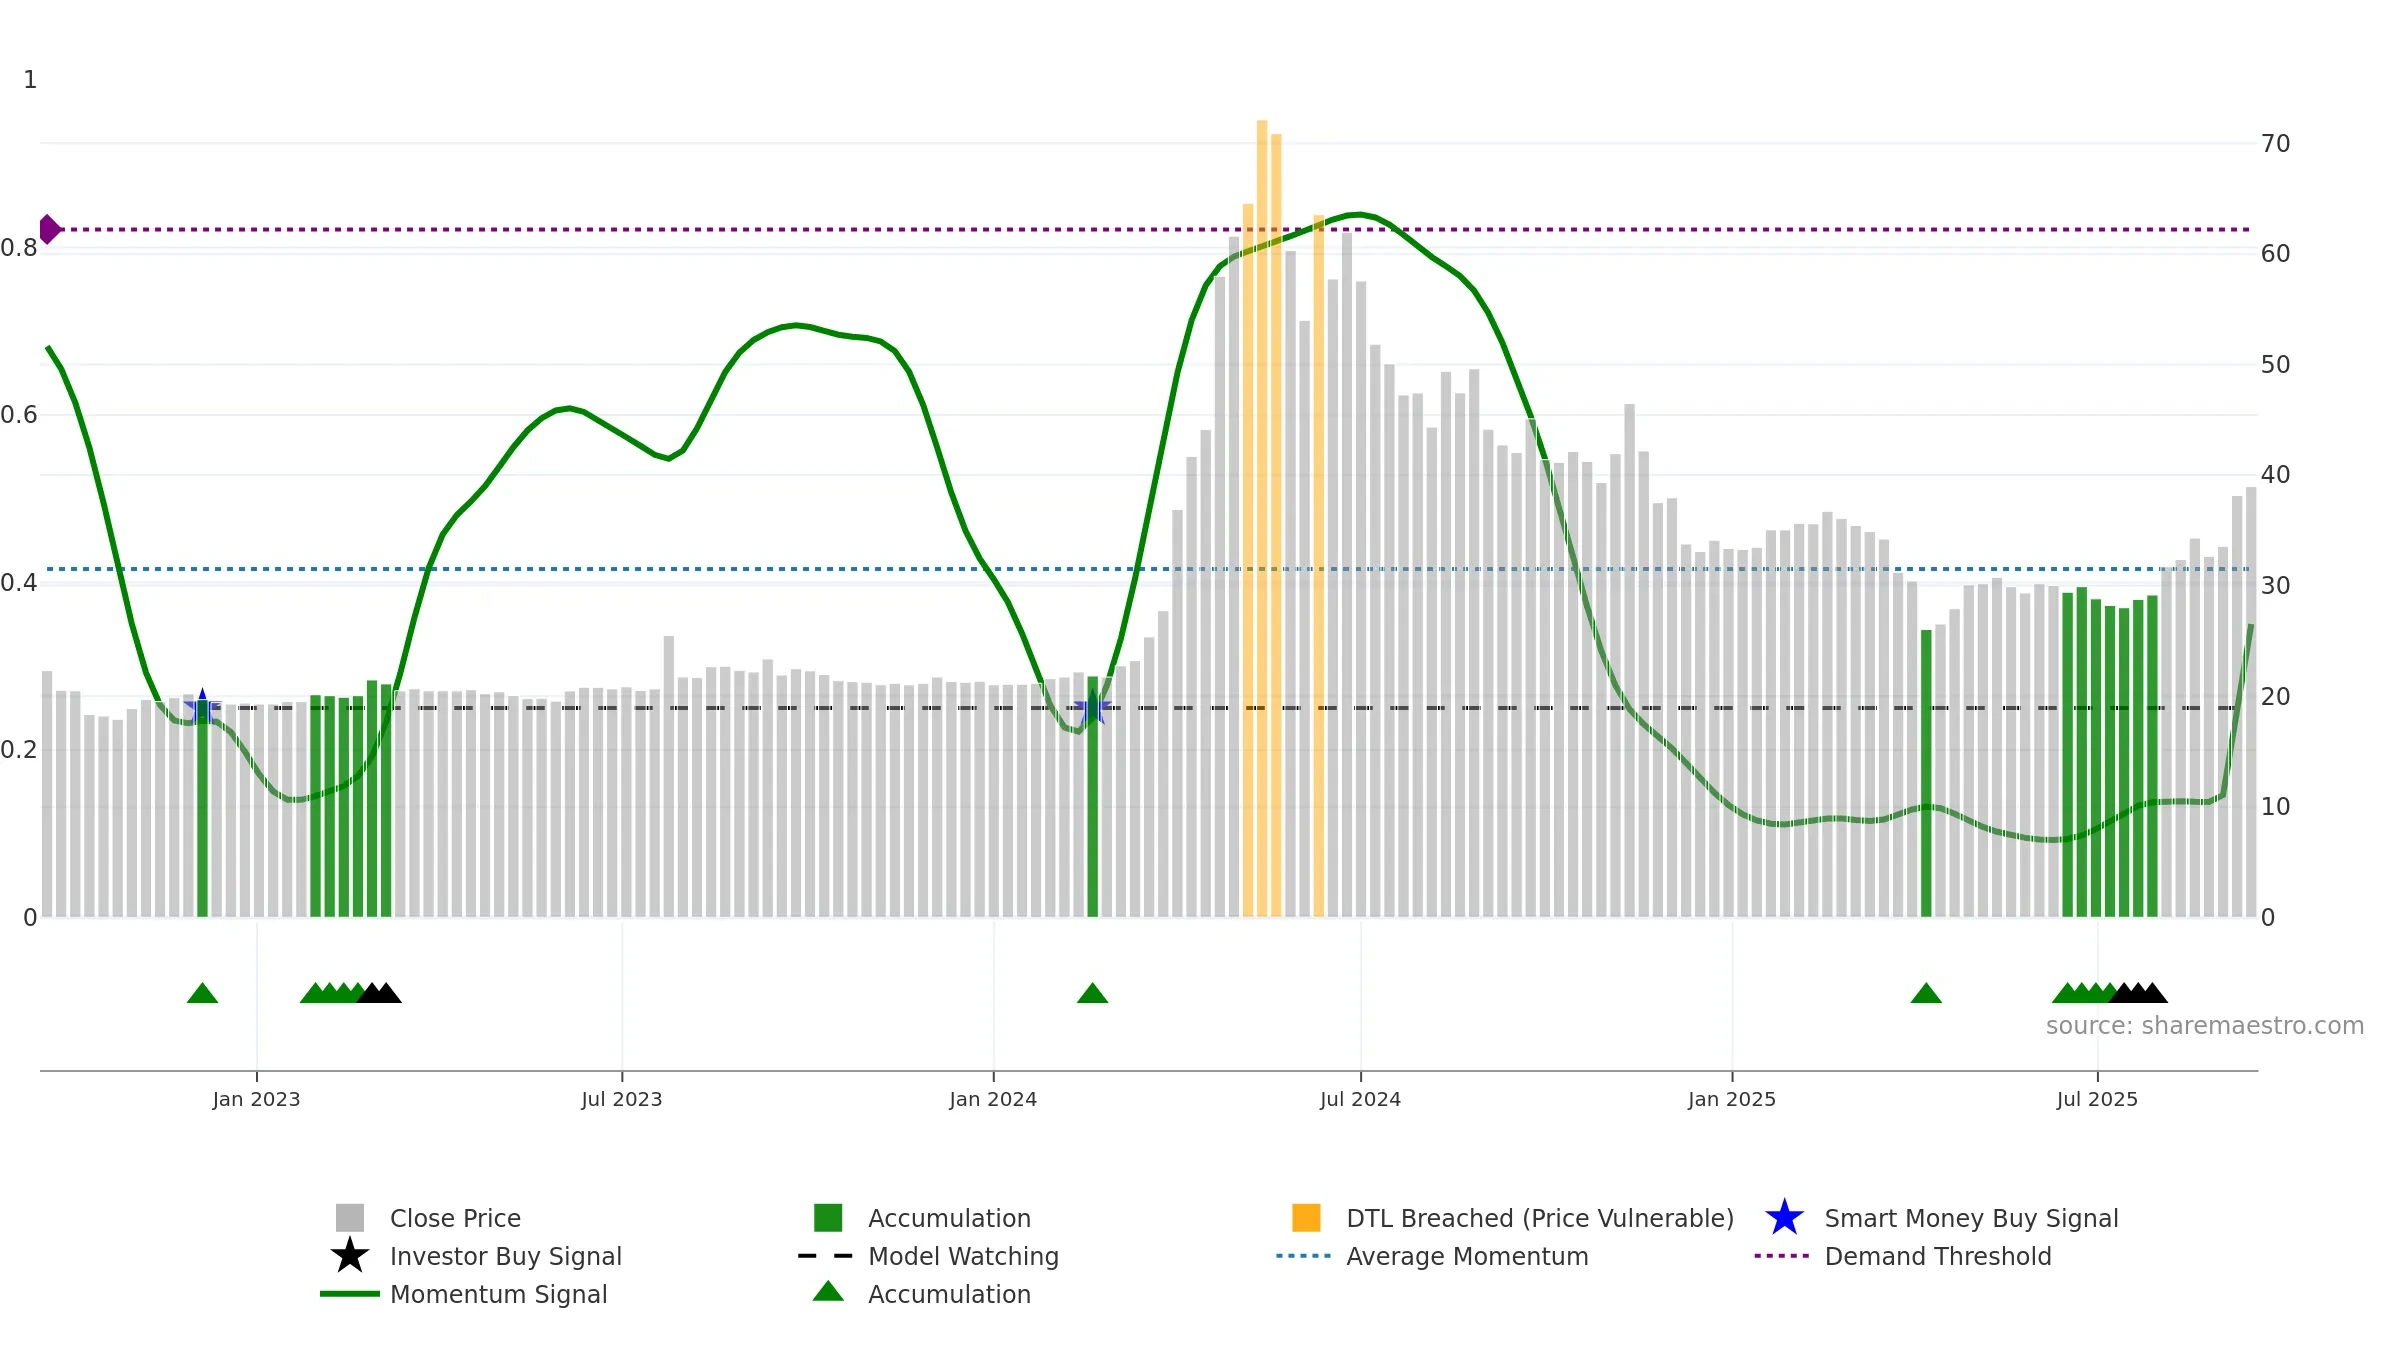The height and width of the screenshot is (1350, 2400).
Task: Click the green triangle marker before Jan 2023
Action: [x=202, y=993]
